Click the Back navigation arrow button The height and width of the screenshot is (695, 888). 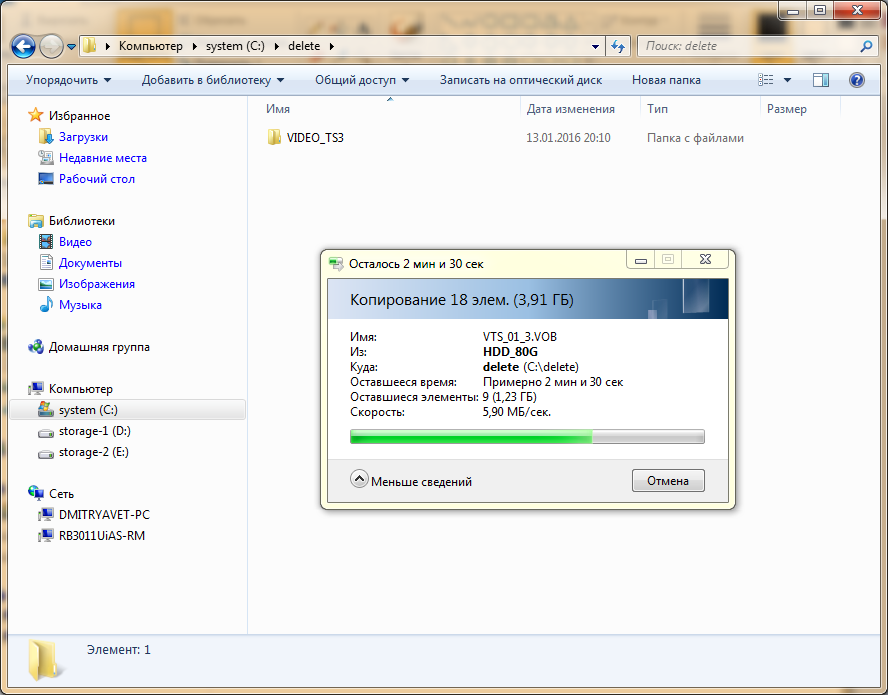pos(24,46)
